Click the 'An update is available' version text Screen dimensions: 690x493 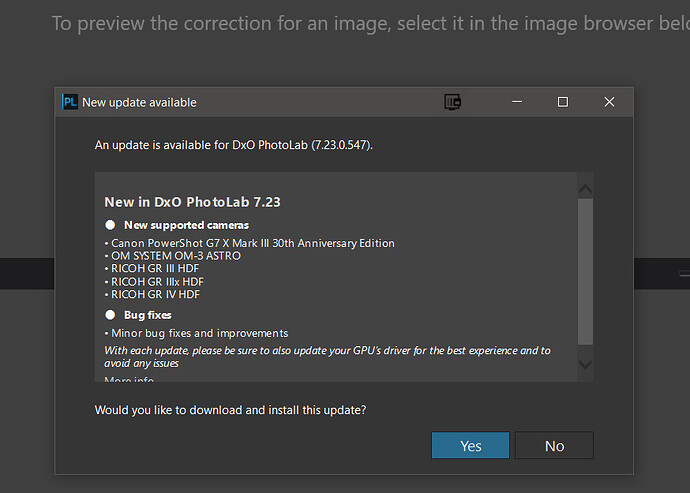(234, 145)
